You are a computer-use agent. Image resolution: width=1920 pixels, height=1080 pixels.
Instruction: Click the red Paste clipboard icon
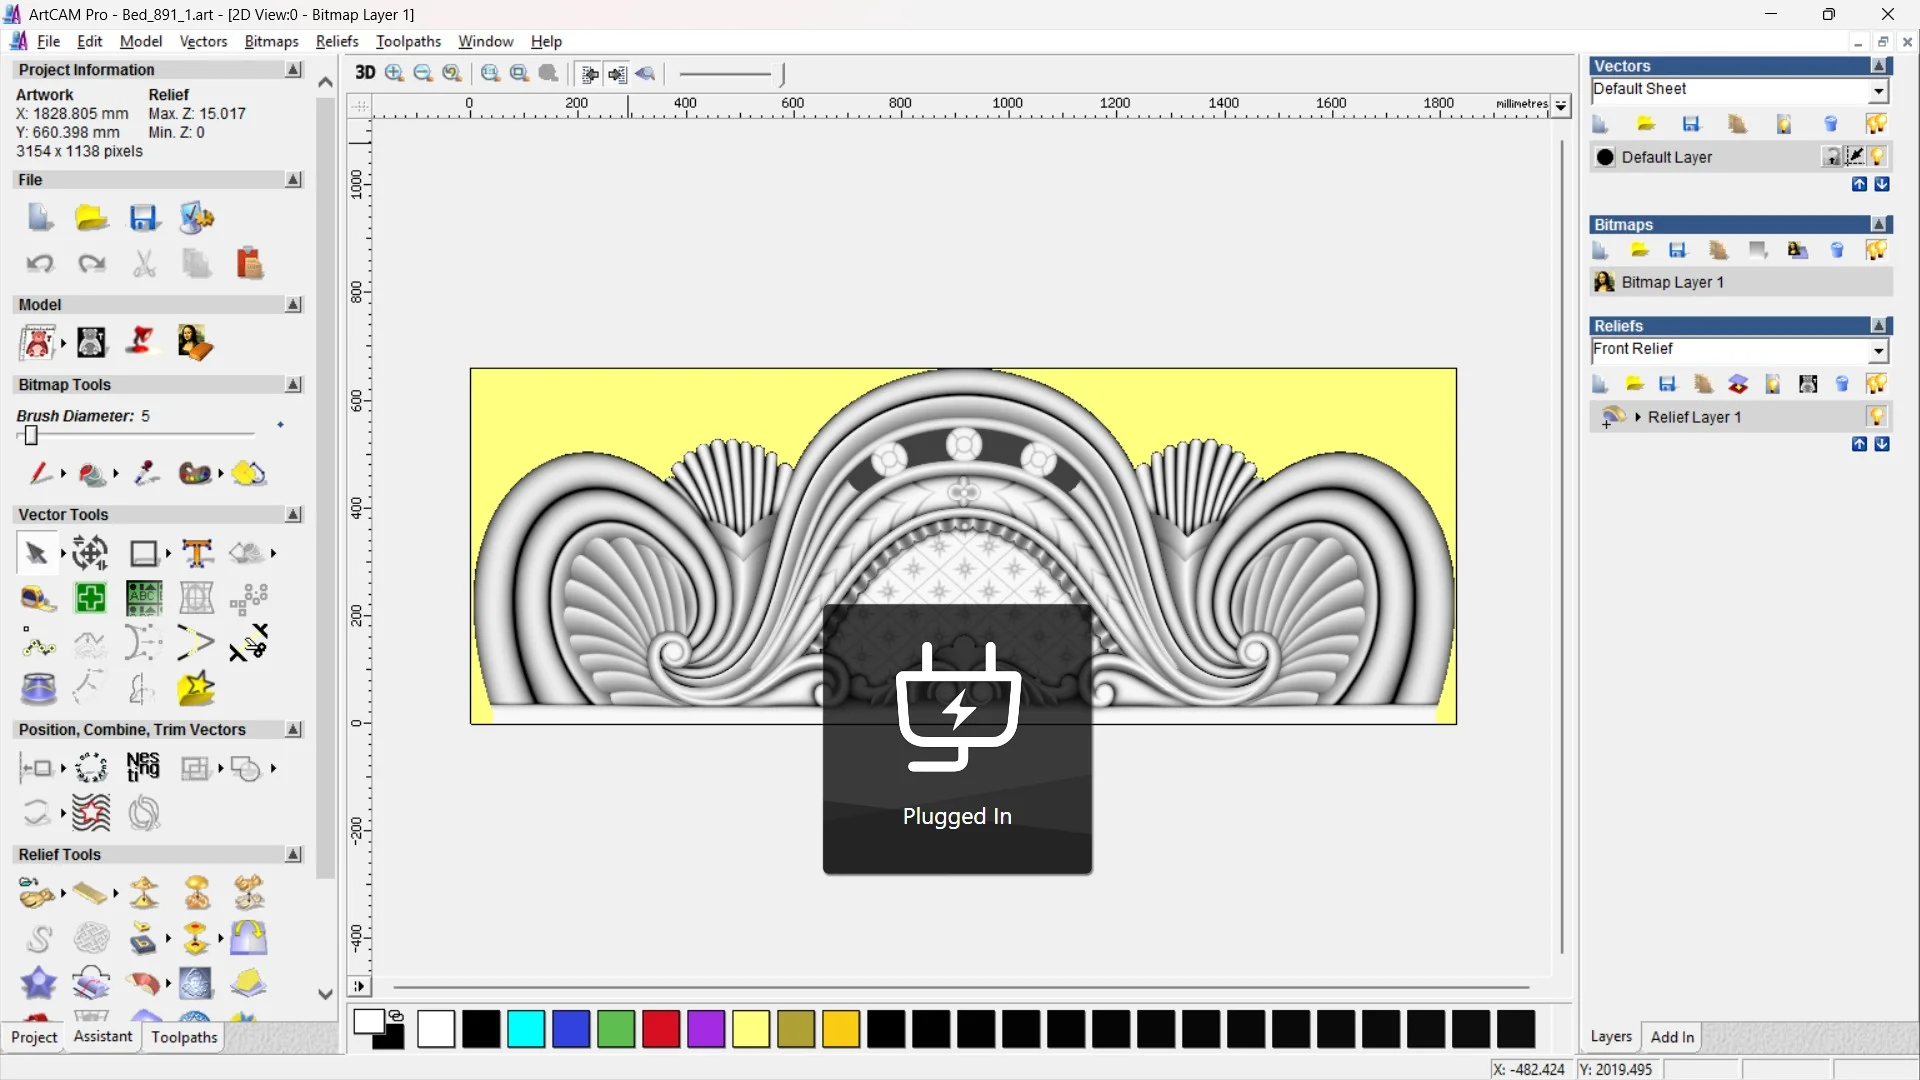coord(249,263)
